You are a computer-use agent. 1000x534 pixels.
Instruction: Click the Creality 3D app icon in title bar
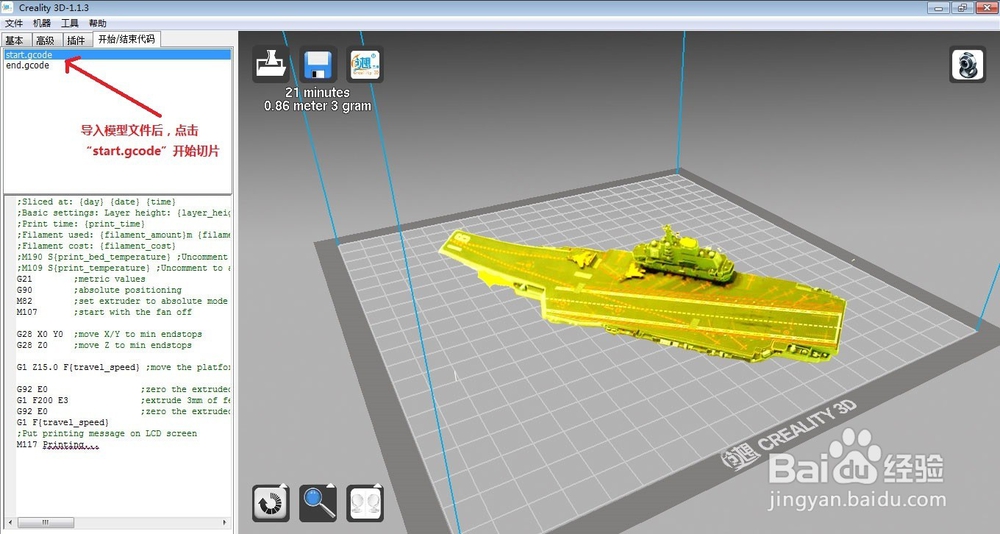click(x=7, y=8)
